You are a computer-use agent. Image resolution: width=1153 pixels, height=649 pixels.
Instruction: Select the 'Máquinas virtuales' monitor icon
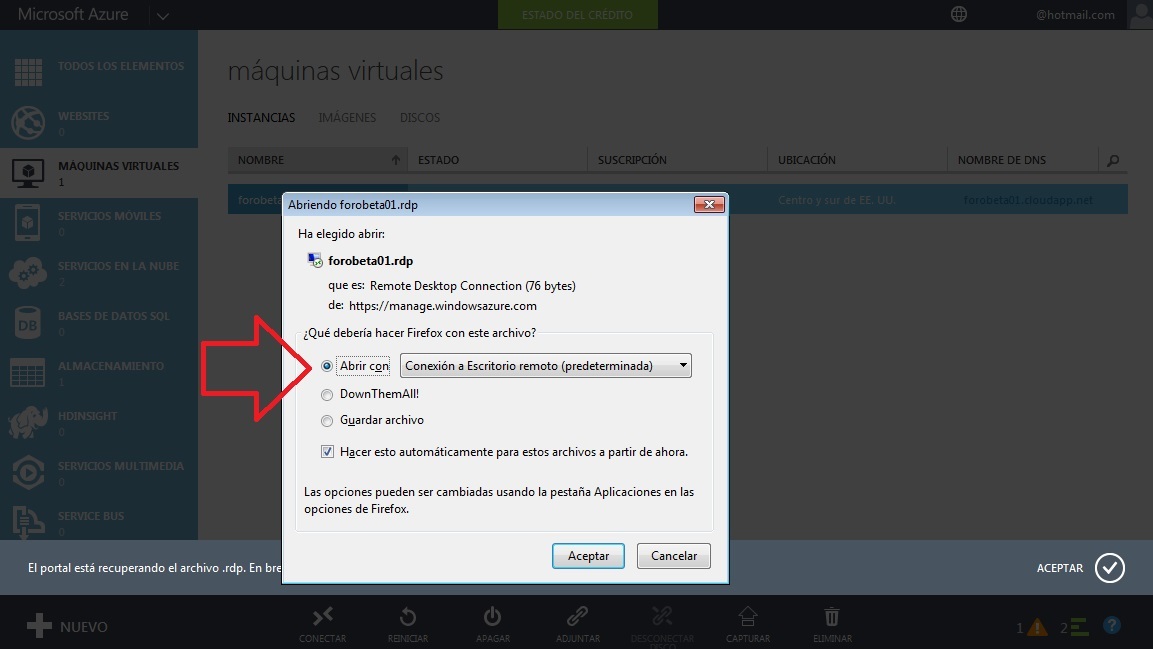pyautogui.click(x=28, y=172)
